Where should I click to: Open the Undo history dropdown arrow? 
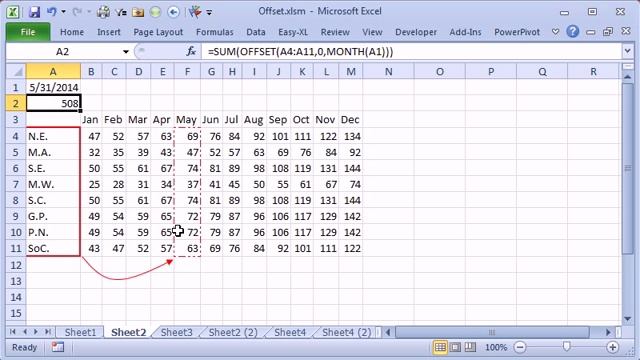click(63, 12)
